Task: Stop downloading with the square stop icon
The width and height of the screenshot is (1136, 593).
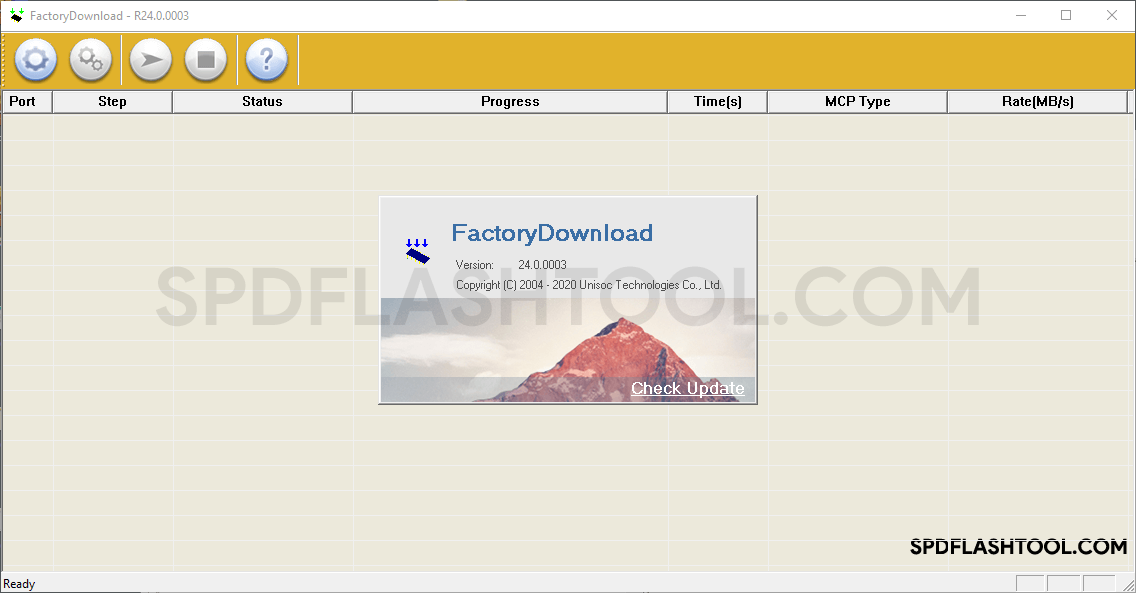Action: coord(206,59)
